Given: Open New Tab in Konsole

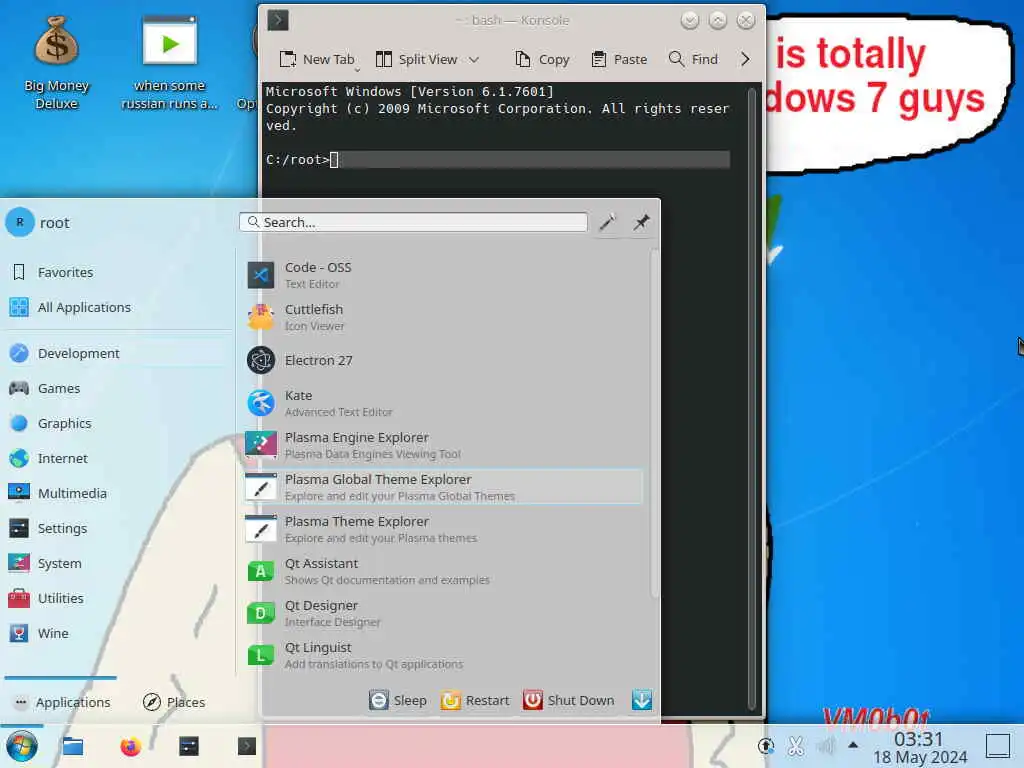Looking at the screenshot, I should pos(317,59).
